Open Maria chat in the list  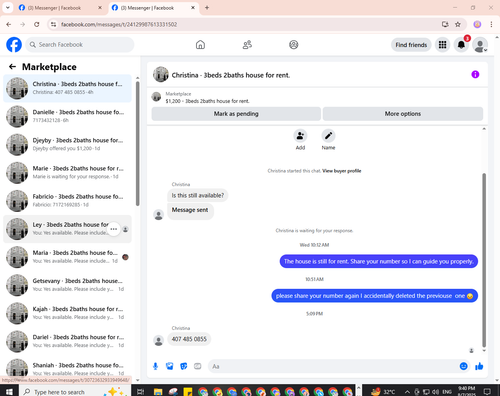point(67,257)
